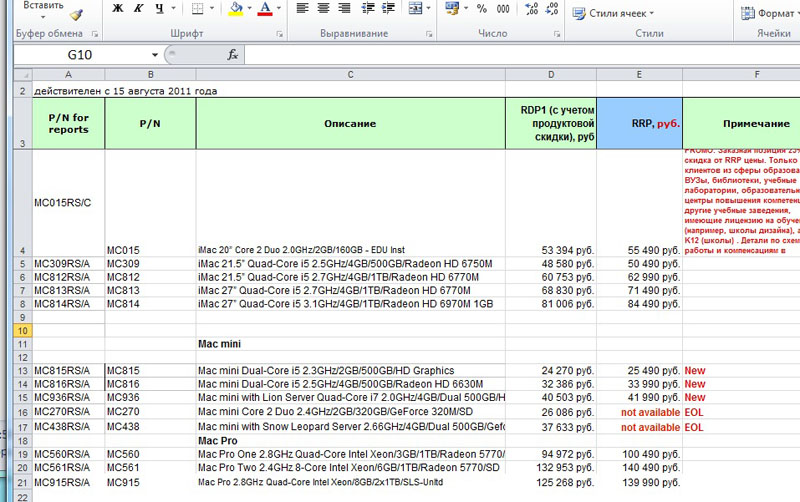Open Шрифт group dialog launcher

tap(280, 34)
